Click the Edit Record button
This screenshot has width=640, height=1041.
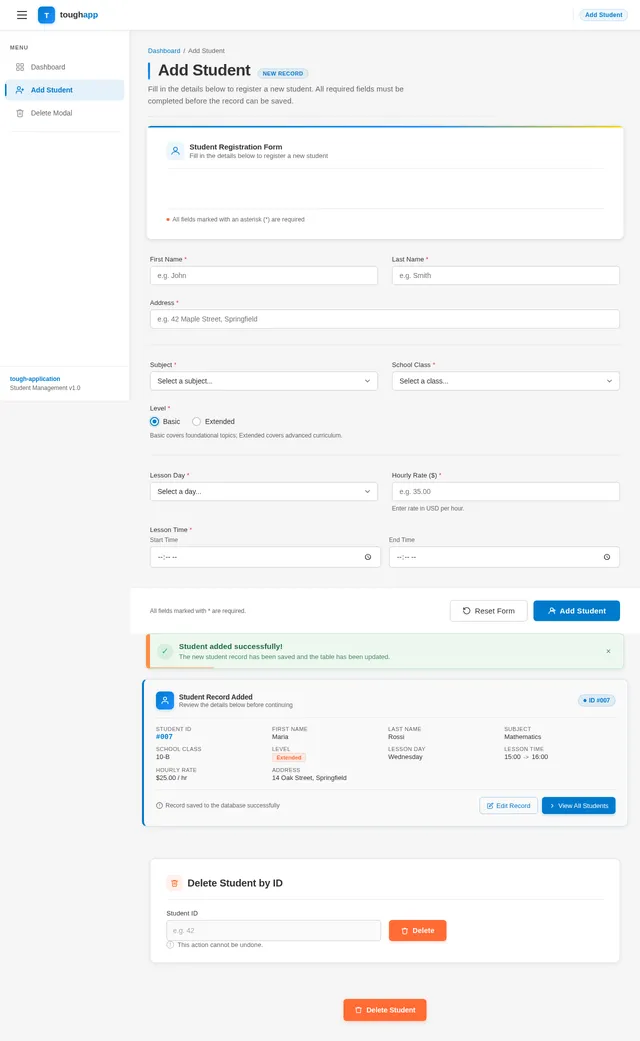click(x=509, y=805)
